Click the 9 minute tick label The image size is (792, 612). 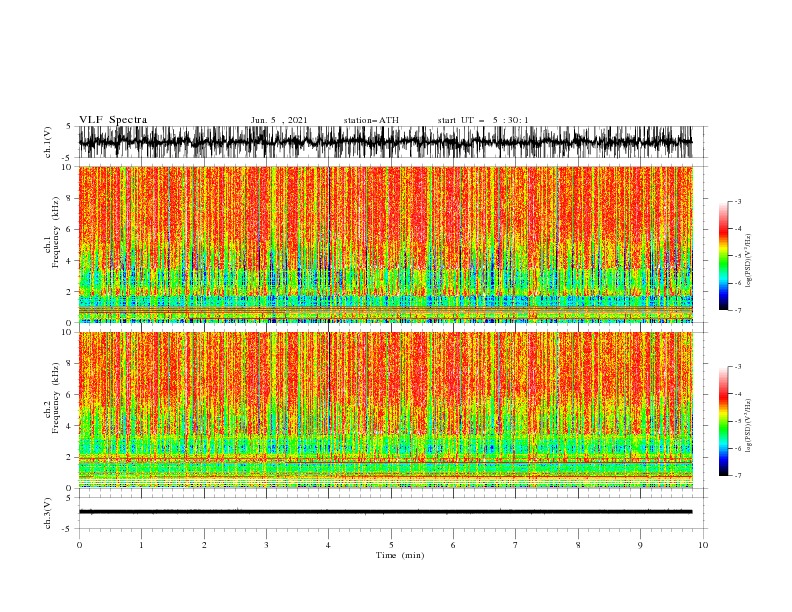pyautogui.click(x=640, y=545)
